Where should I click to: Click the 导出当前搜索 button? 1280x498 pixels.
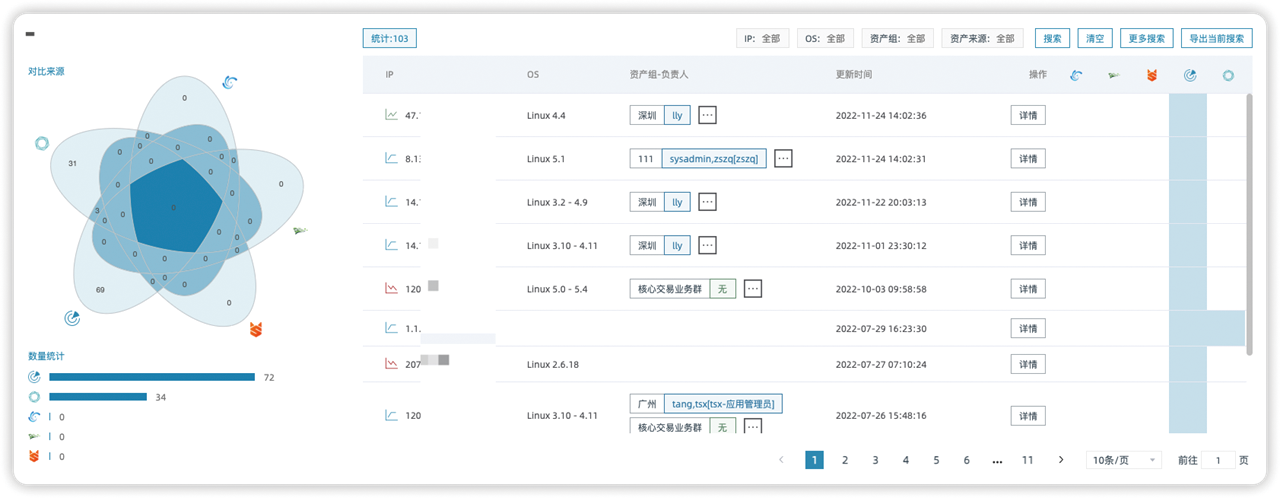pyautogui.click(x=1216, y=38)
